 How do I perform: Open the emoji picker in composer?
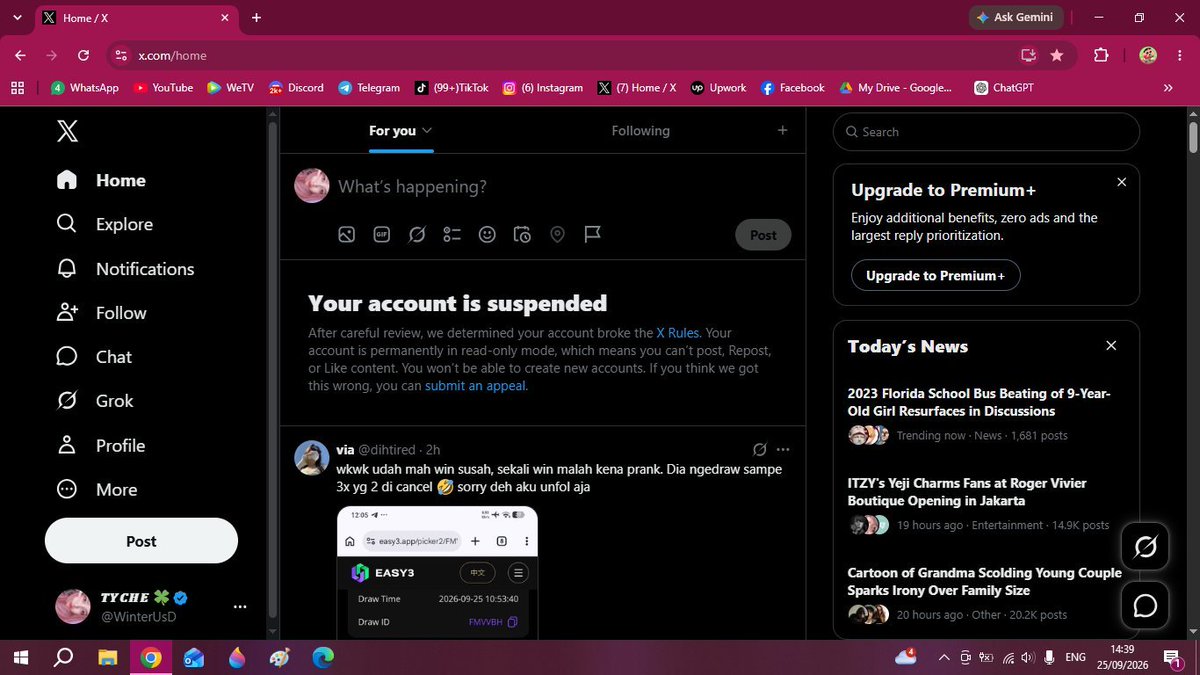click(x=487, y=234)
